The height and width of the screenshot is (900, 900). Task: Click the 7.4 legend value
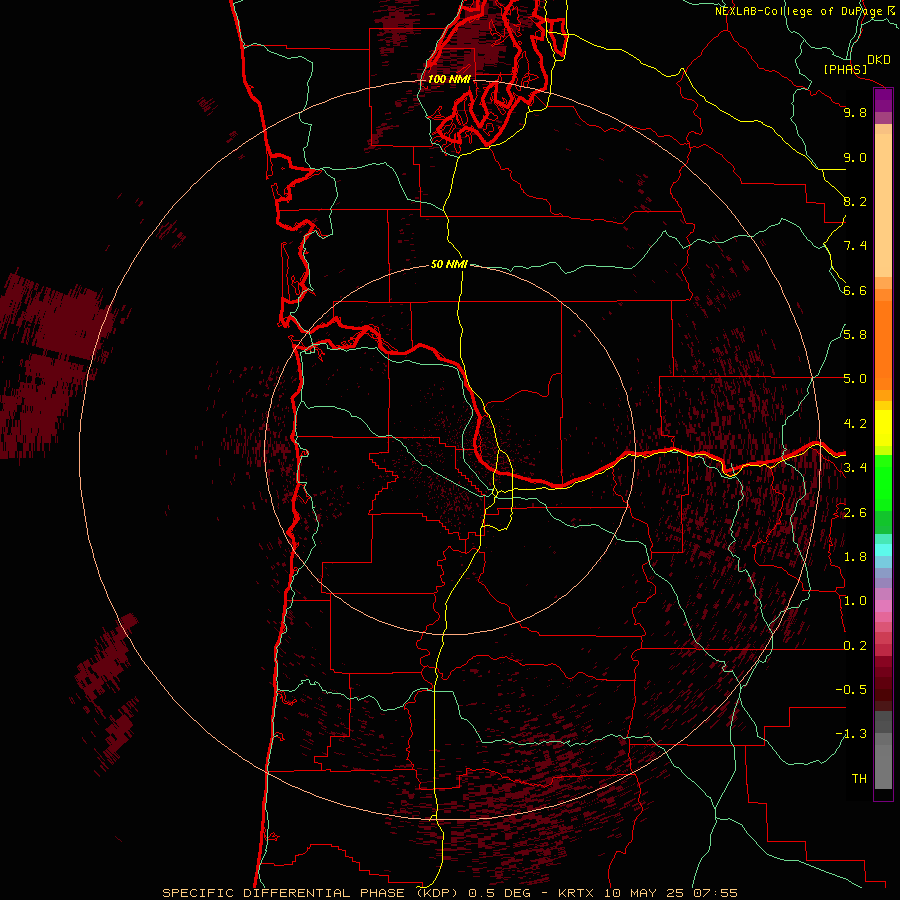855,246
